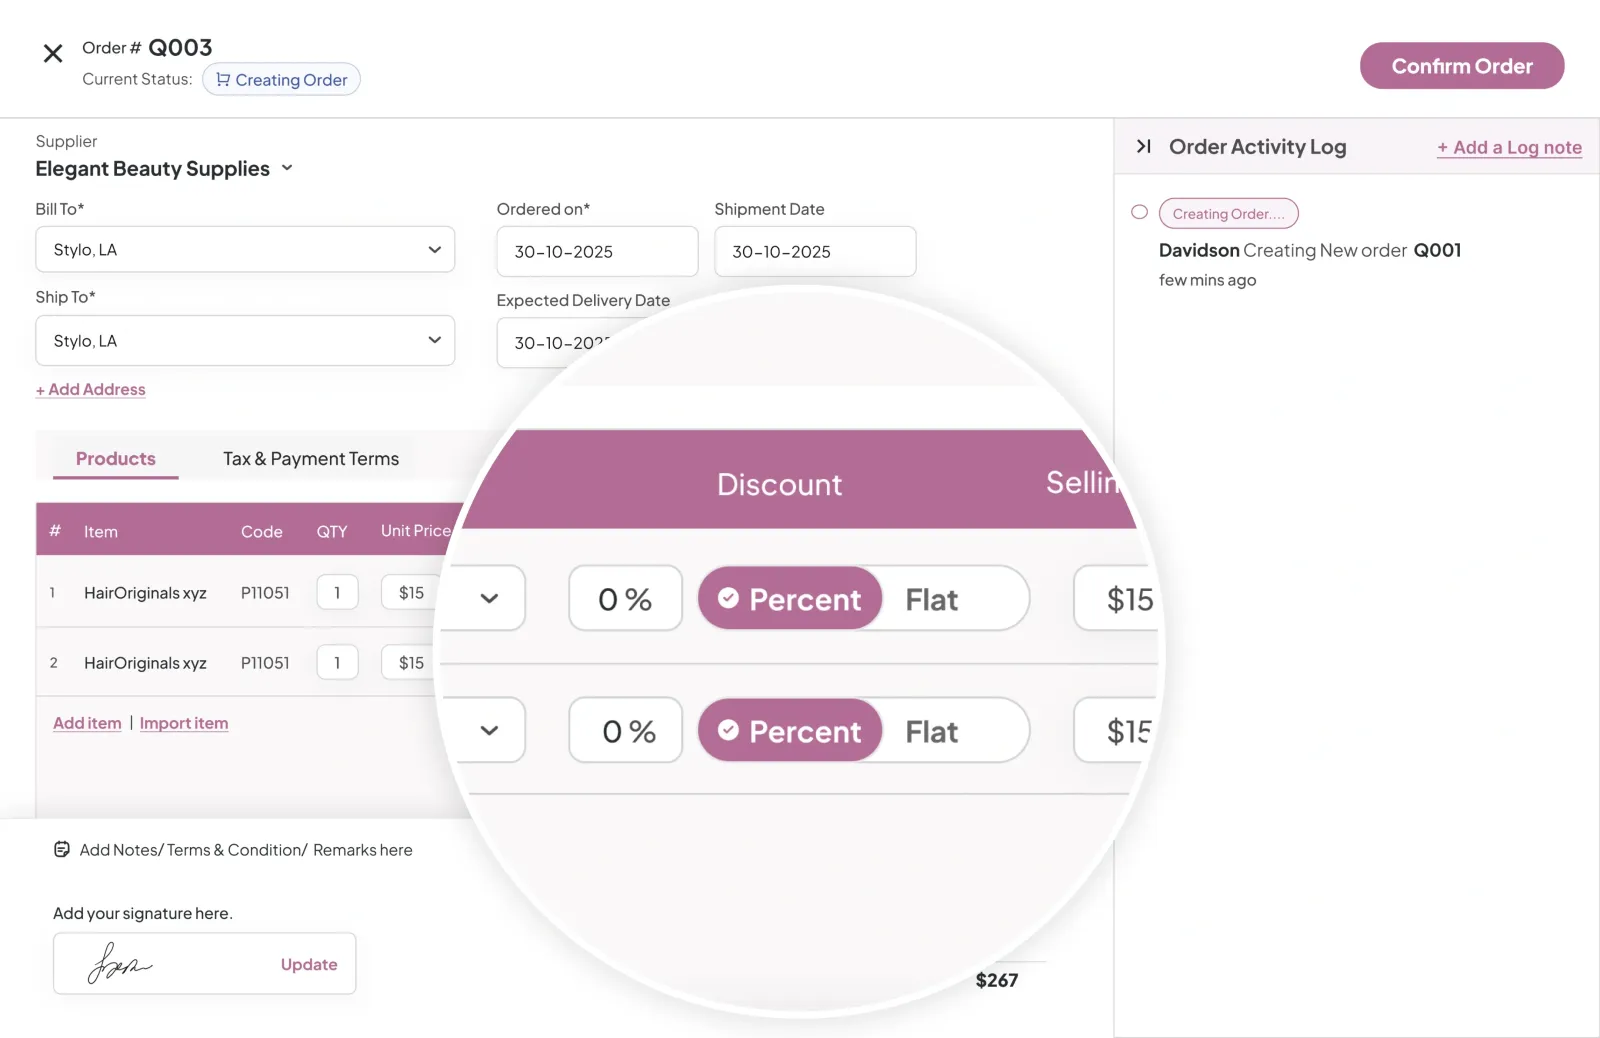
Task: Click the Unit Price column header
Action: [416, 531]
